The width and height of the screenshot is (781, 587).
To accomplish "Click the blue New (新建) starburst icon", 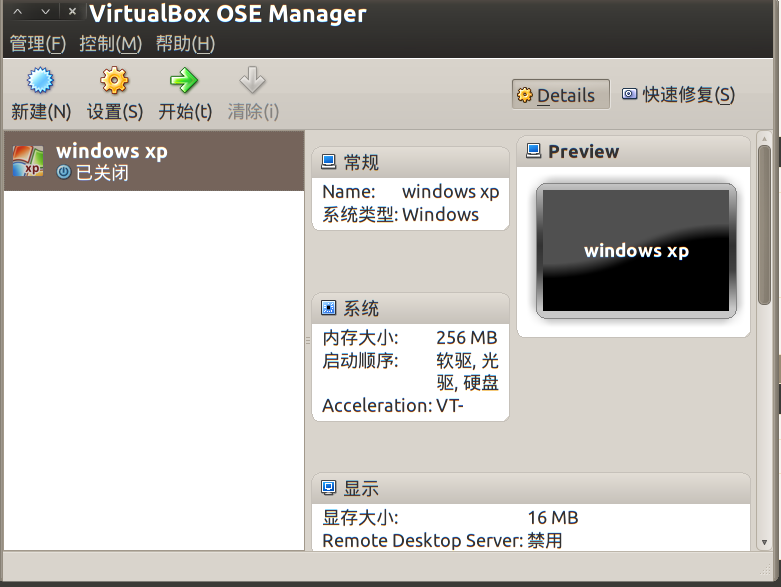I will tap(40, 80).
